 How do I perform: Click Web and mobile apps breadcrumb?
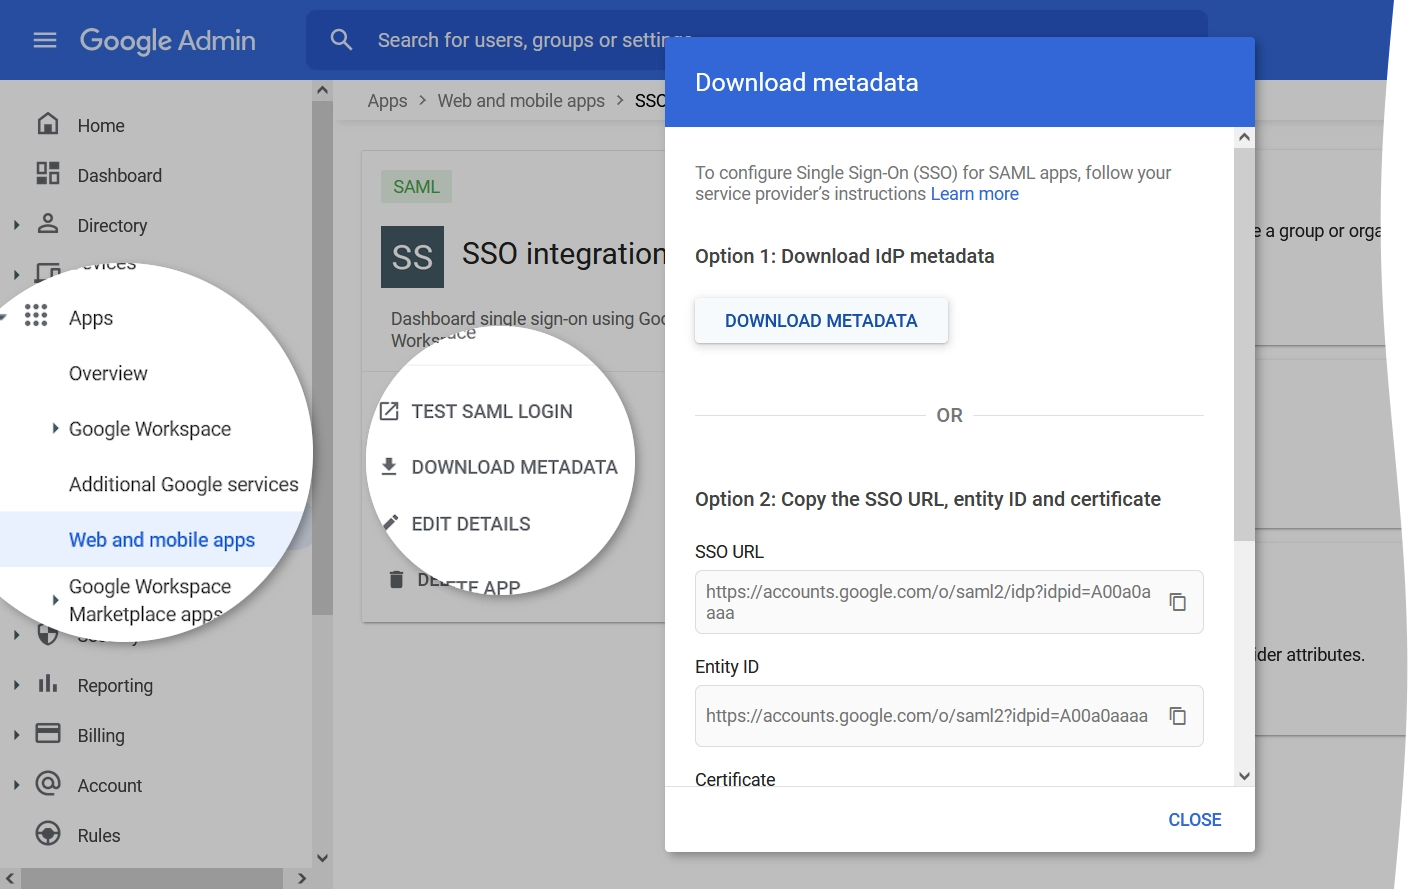point(521,100)
